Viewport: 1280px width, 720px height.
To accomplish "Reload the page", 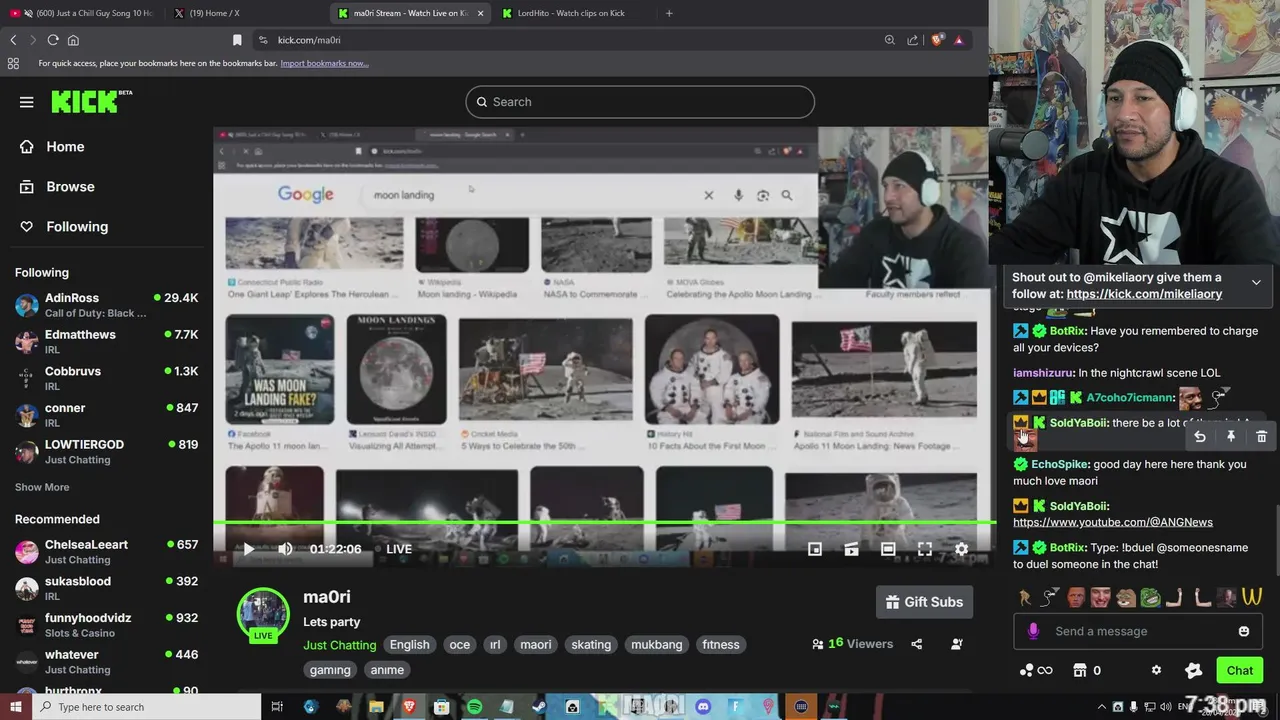I will 53,40.
